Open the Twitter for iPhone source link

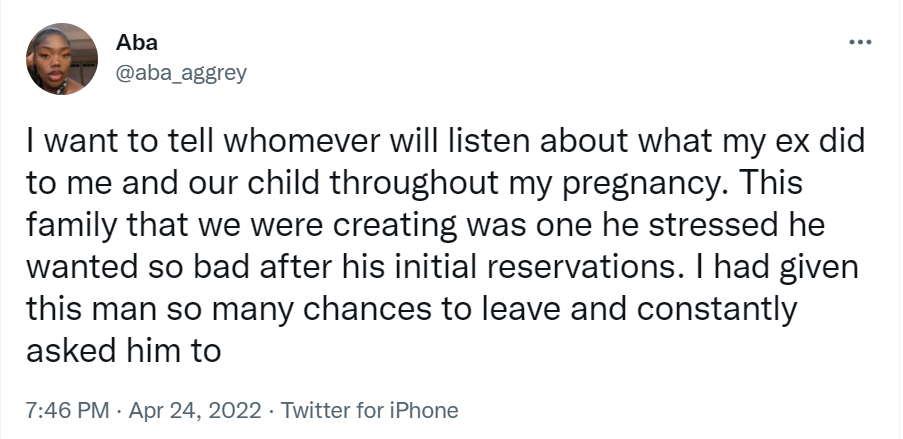click(x=370, y=410)
